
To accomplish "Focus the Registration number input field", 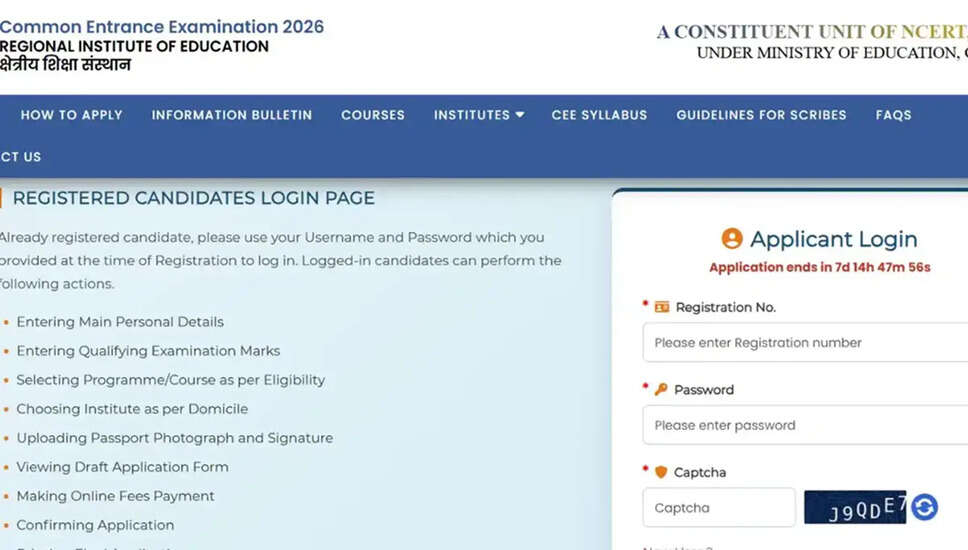I will click(x=805, y=342).
